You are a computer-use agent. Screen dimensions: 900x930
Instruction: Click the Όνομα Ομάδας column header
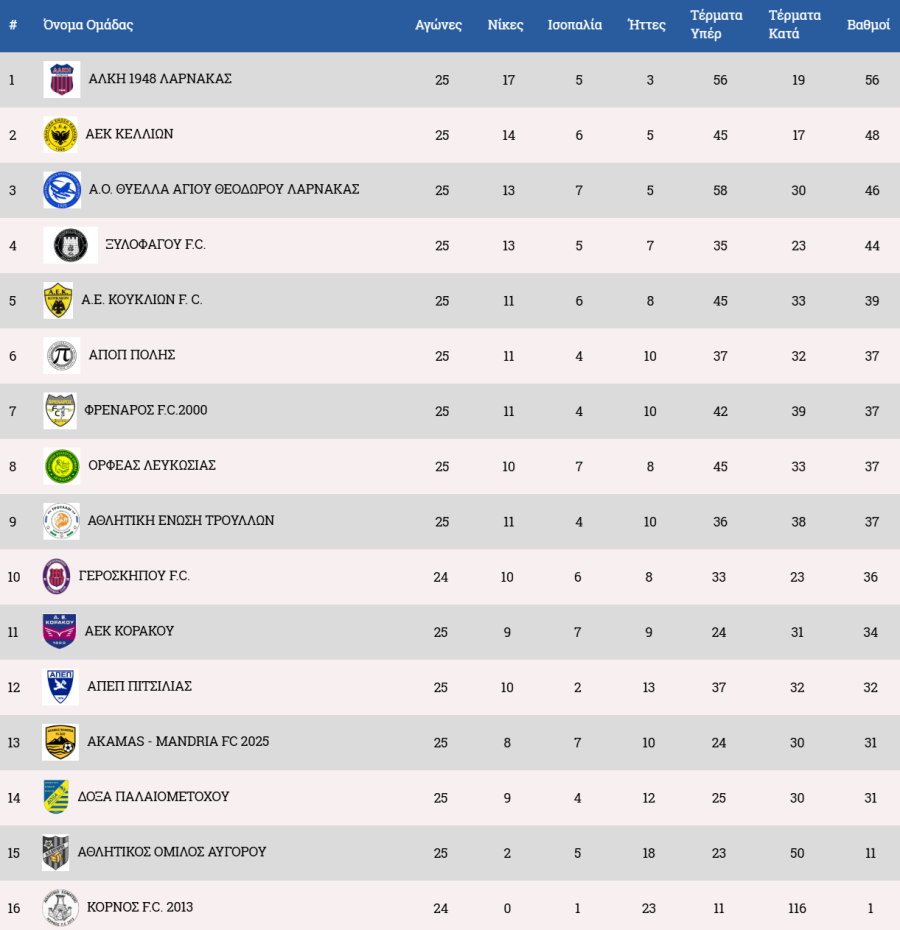88,25
